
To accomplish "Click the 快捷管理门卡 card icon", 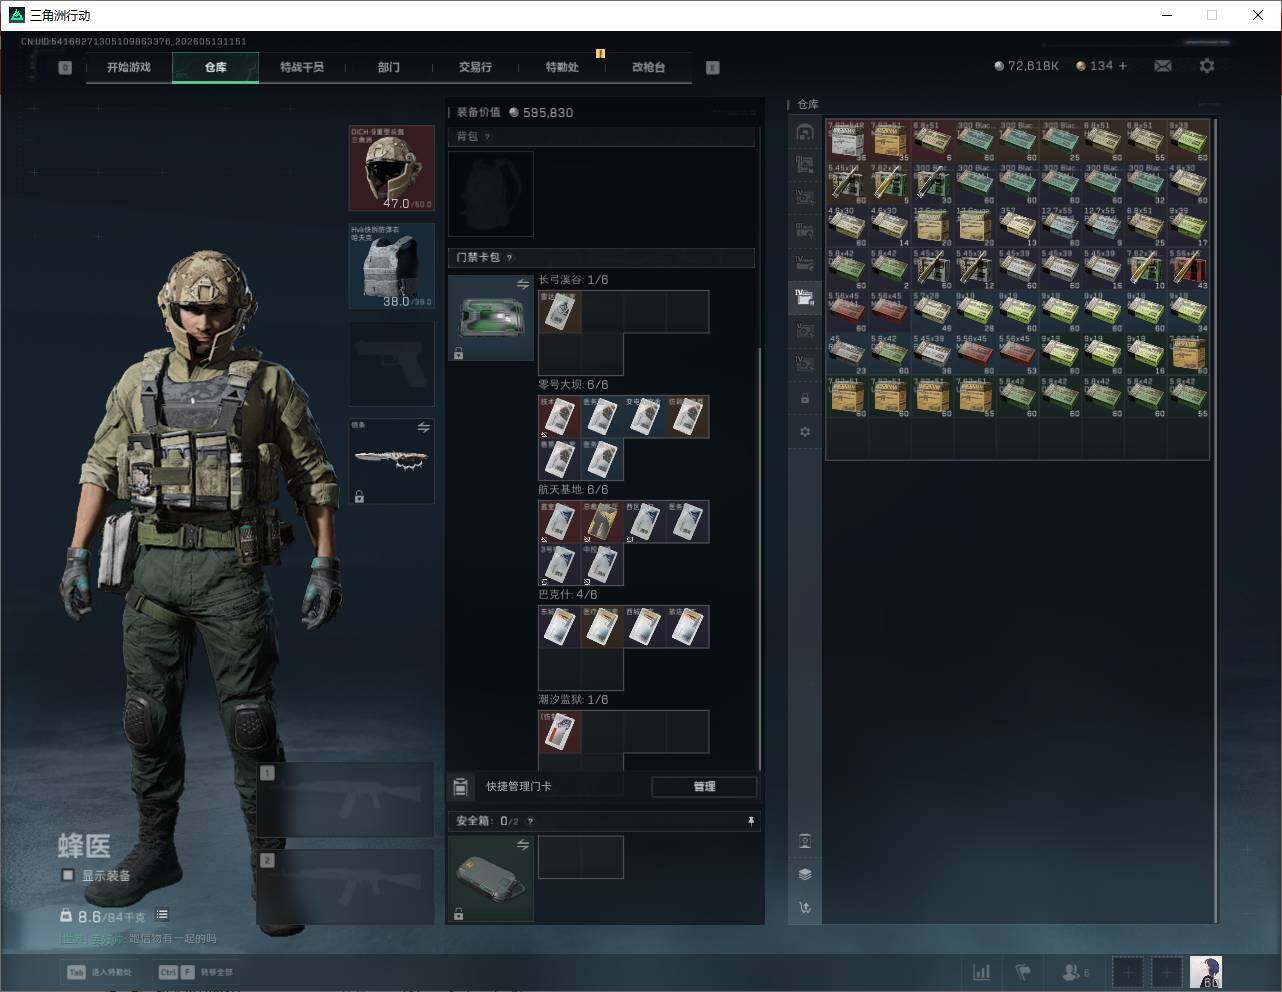I will click(460, 787).
